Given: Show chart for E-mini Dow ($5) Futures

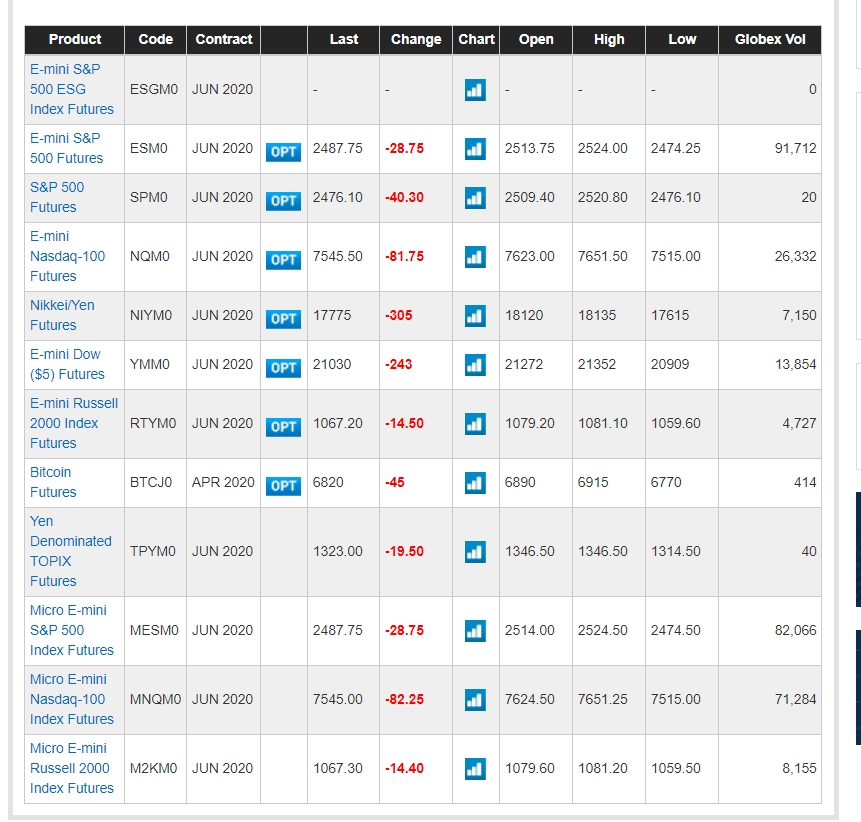Looking at the screenshot, I should click(x=475, y=365).
